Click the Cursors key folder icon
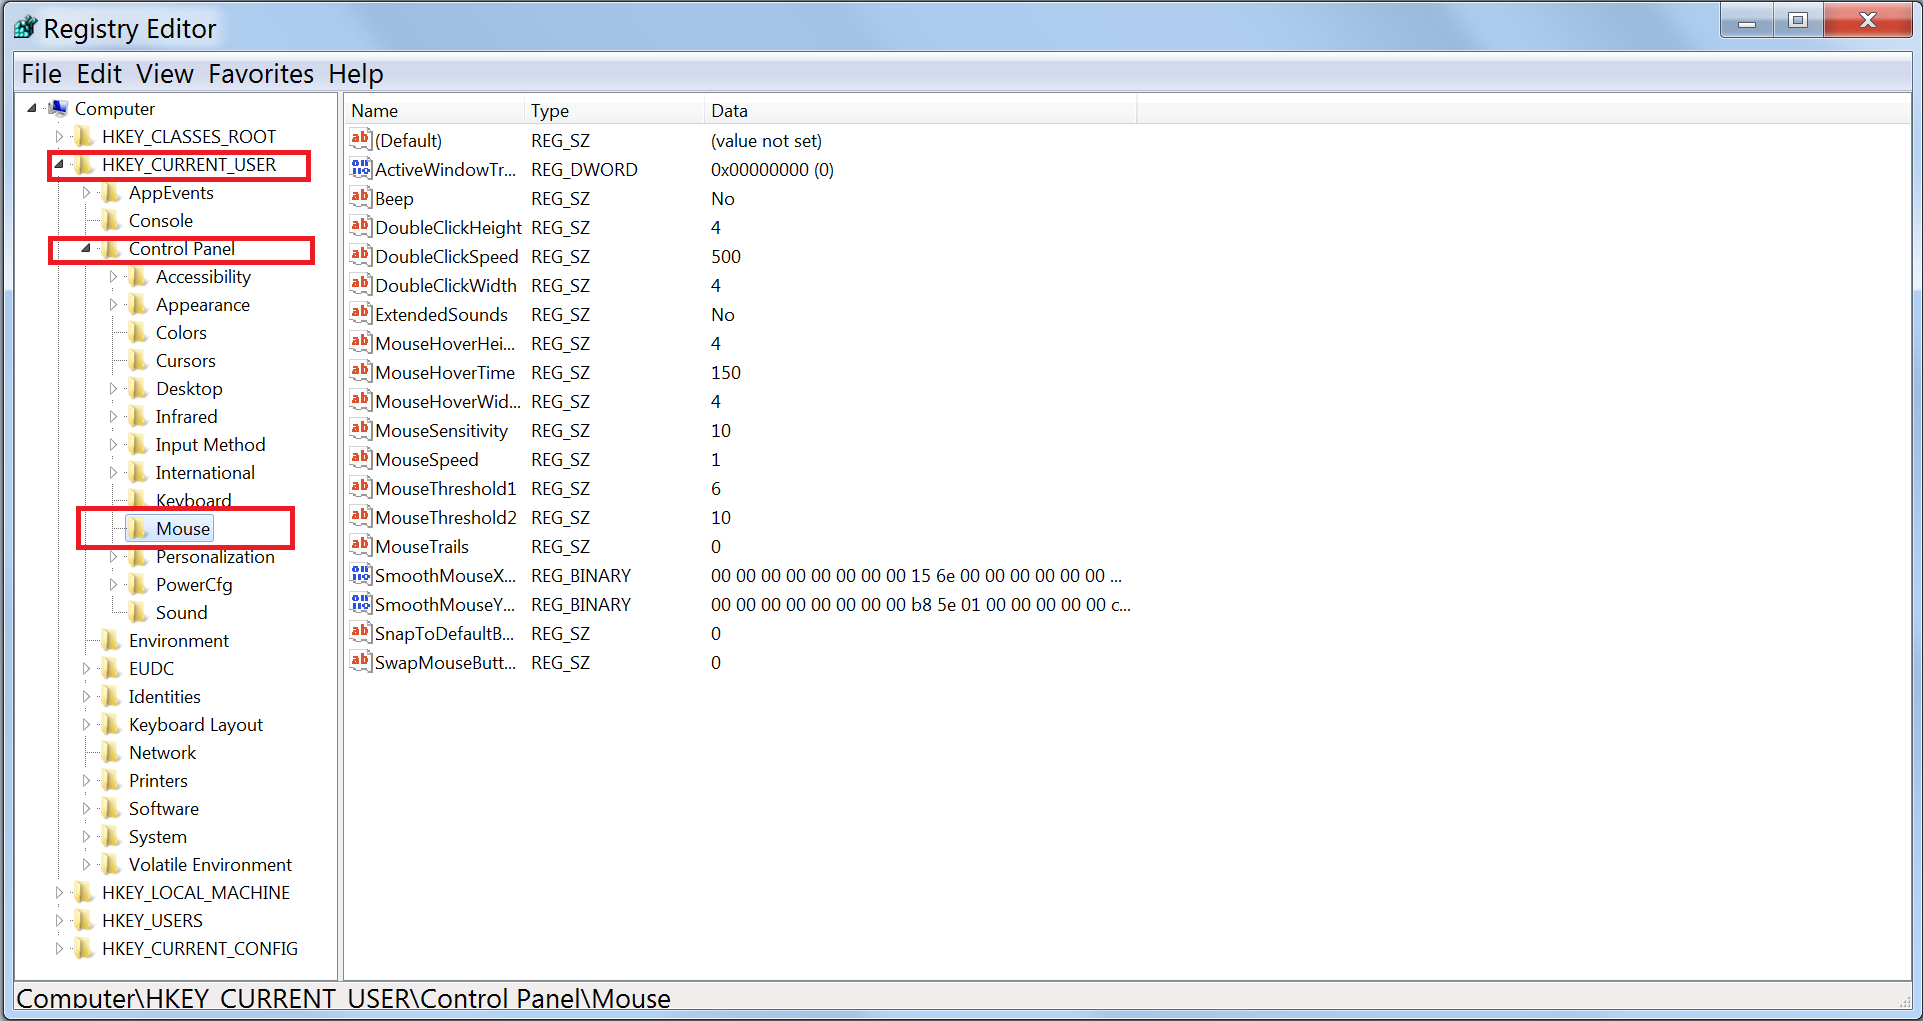Screen dimensions: 1923x1021 [x=138, y=360]
